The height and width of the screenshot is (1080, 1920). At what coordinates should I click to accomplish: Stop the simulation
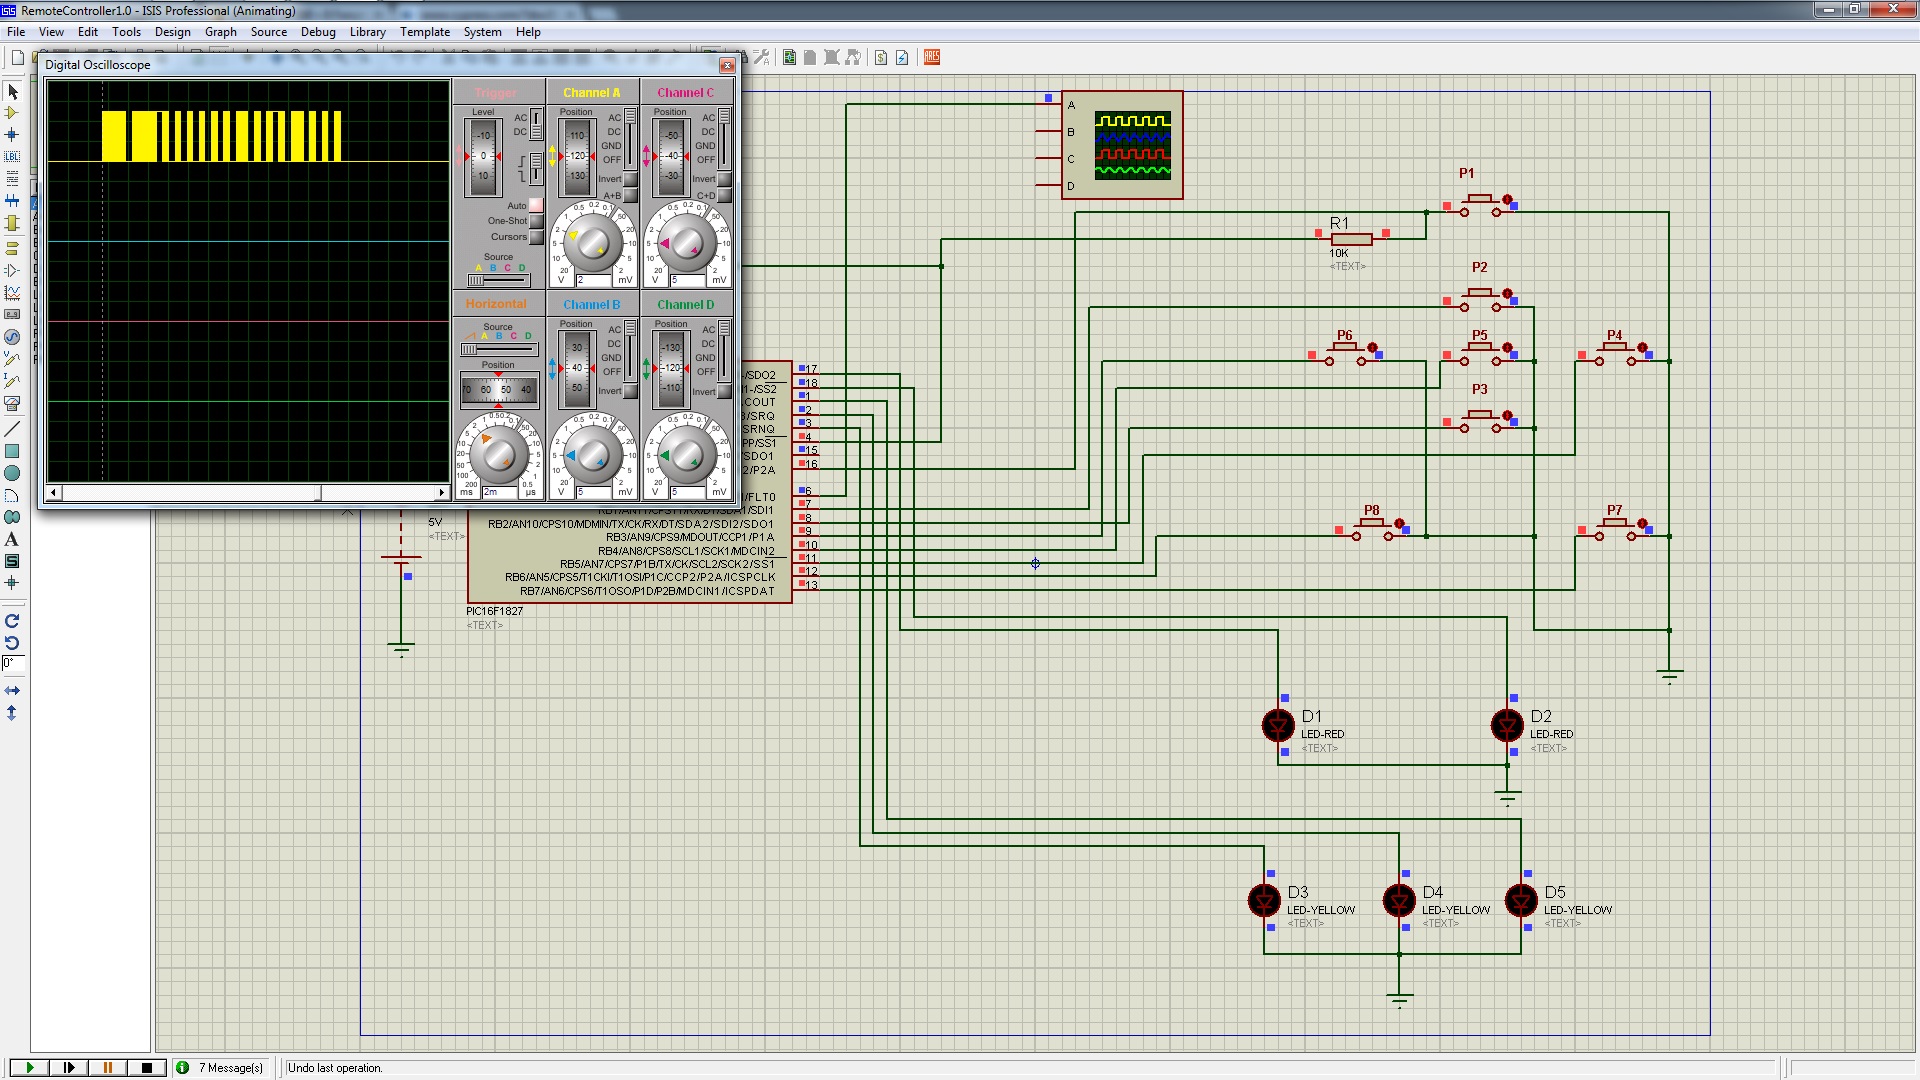click(x=147, y=1068)
